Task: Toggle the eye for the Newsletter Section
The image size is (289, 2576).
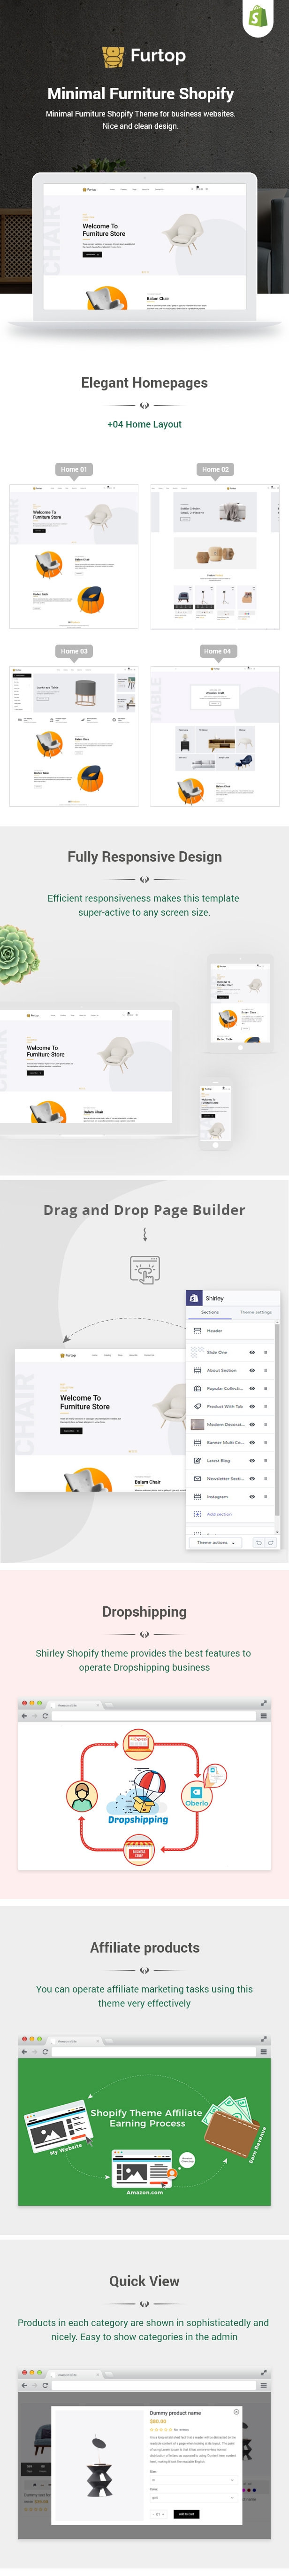Action: [252, 1478]
